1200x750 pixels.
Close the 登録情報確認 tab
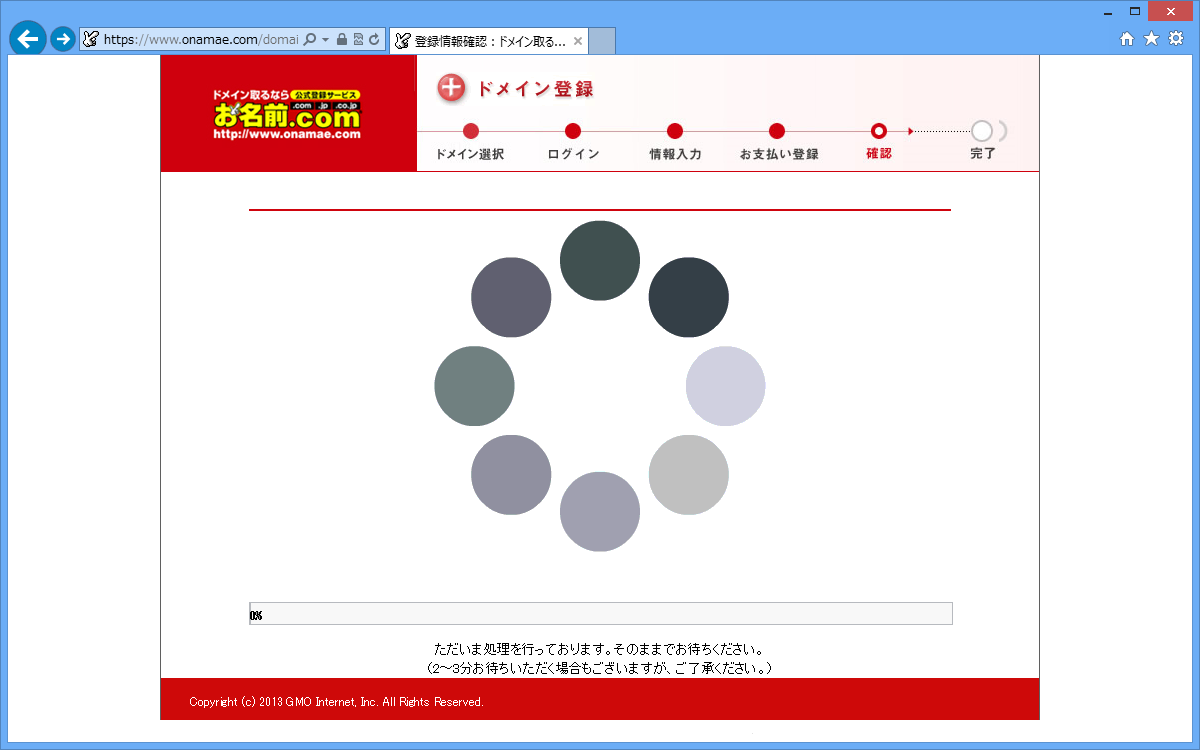click(x=577, y=41)
